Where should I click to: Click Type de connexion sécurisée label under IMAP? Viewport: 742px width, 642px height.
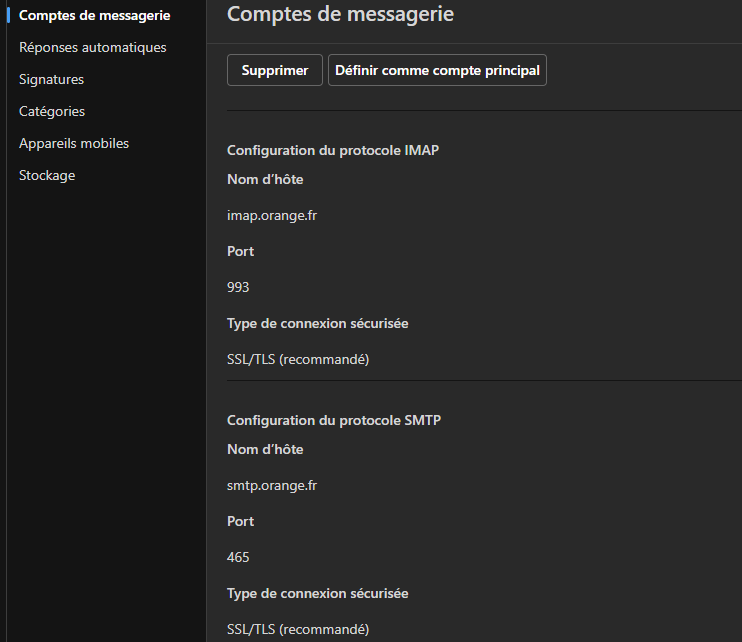pos(317,323)
